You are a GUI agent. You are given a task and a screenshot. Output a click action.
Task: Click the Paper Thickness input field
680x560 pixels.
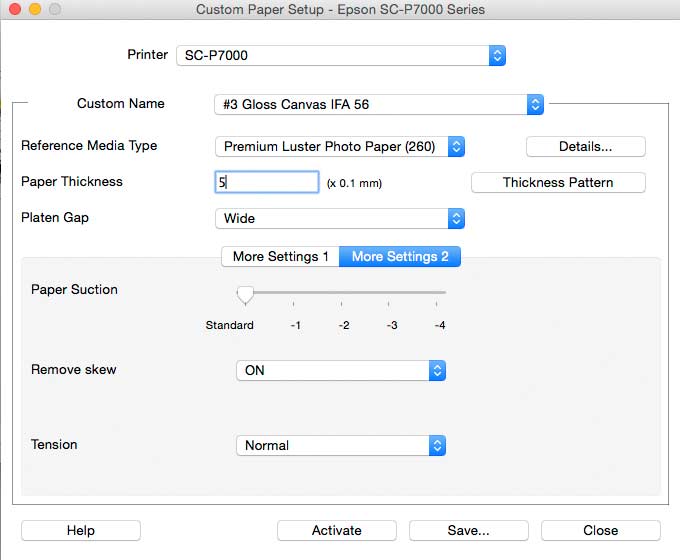(x=267, y=182)
